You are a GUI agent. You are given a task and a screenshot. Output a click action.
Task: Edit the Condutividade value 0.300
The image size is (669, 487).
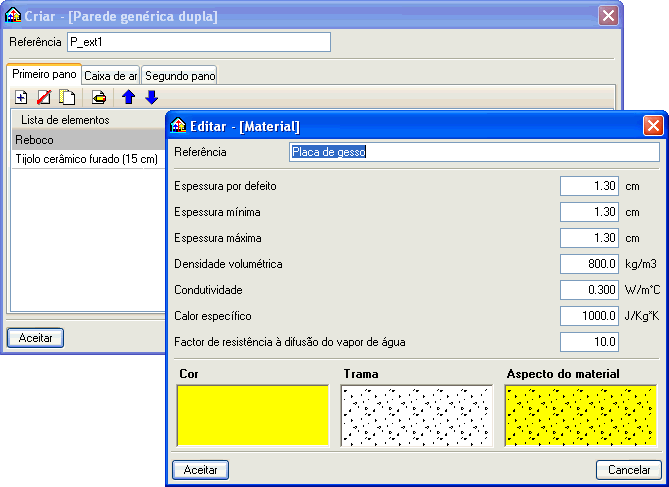[589, 290]
